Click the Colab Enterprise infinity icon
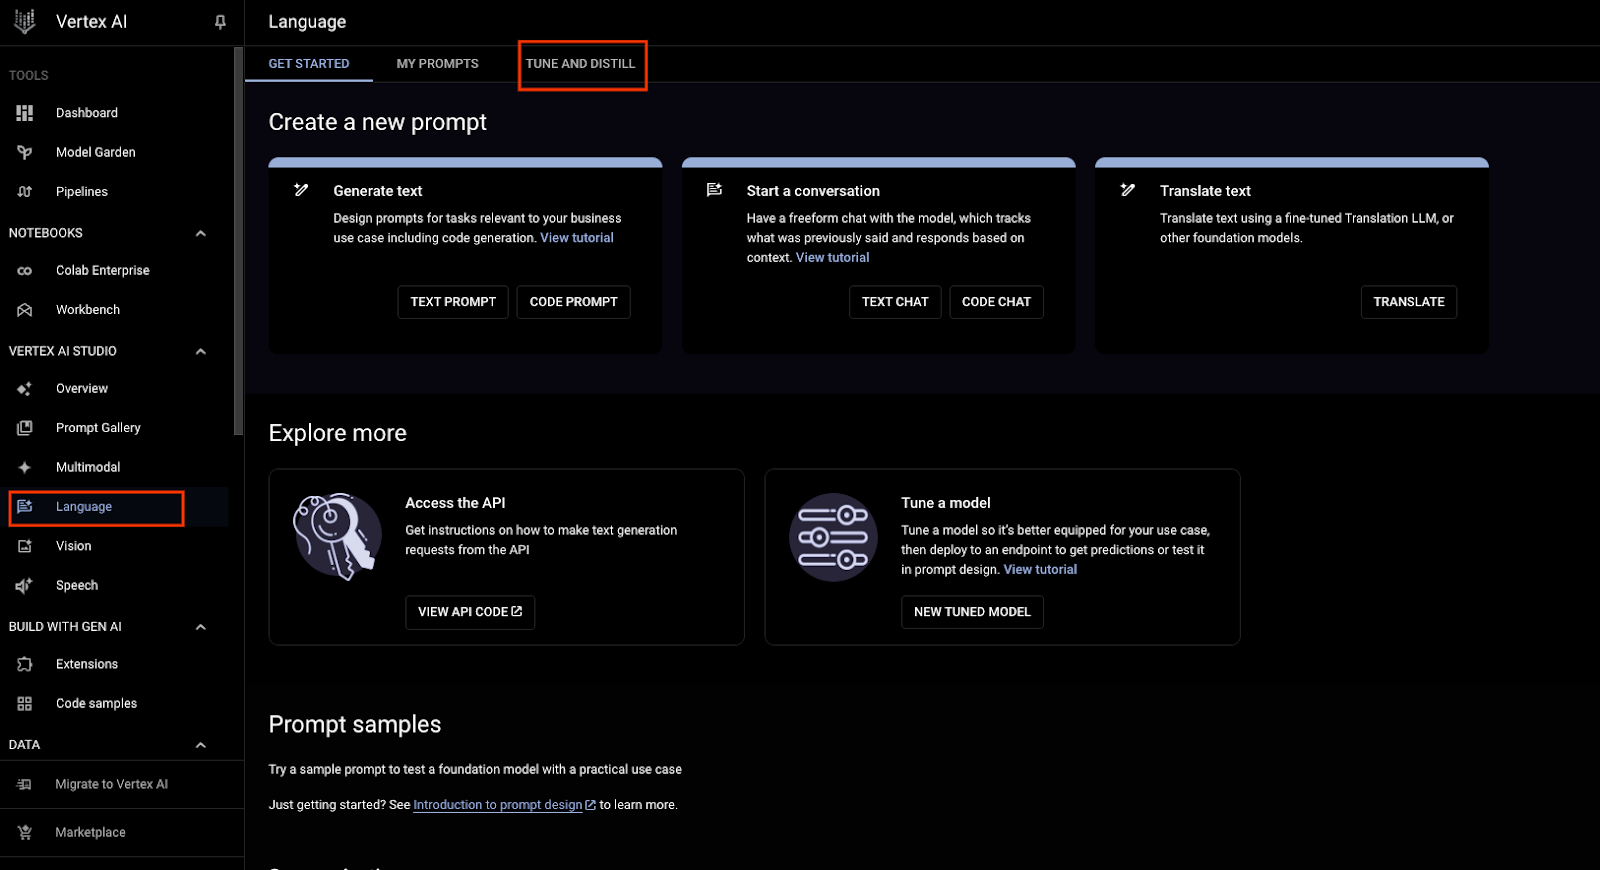The height and width of the screenshot is (870, 1600). [x=25, y=271]
